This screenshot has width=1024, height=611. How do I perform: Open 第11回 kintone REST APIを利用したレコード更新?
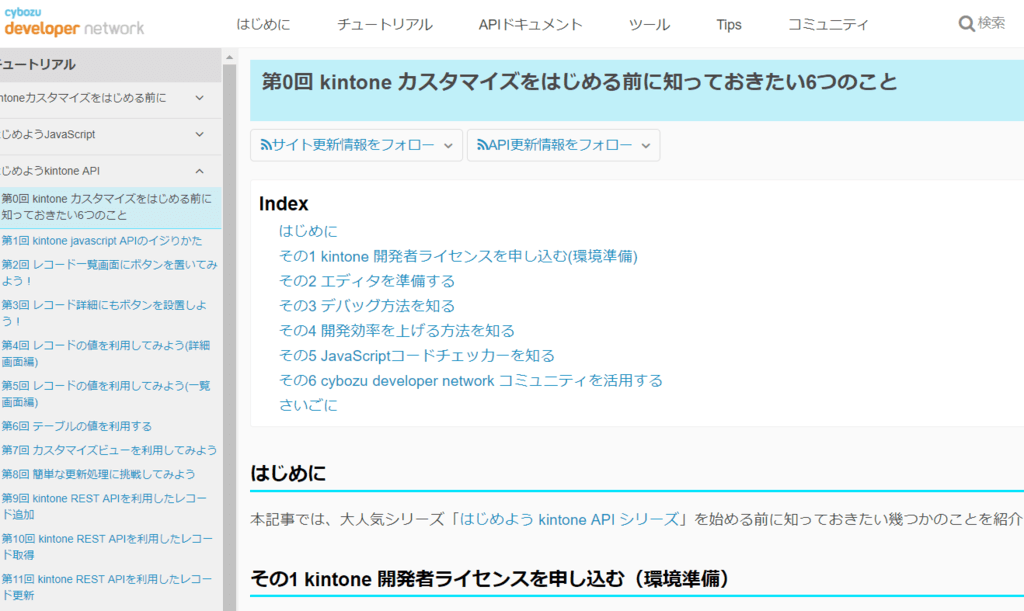106,588
